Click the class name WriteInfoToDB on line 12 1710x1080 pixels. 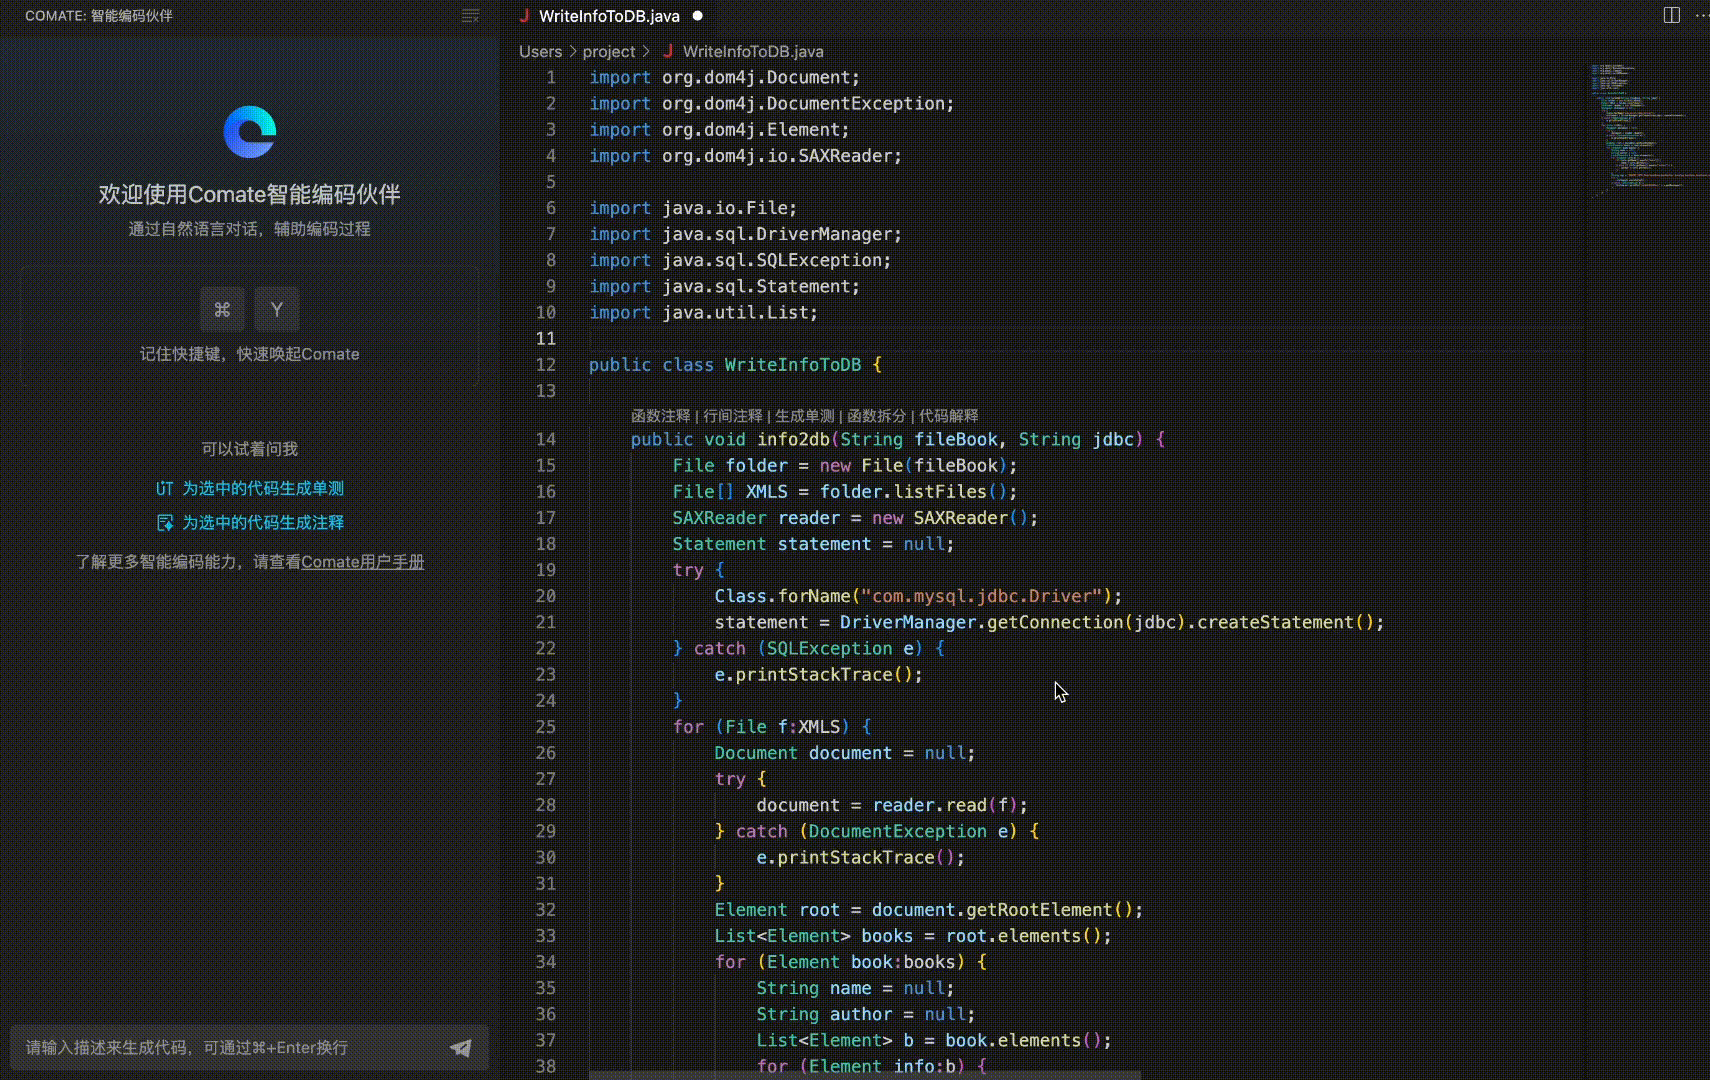(x=792, y=365)
